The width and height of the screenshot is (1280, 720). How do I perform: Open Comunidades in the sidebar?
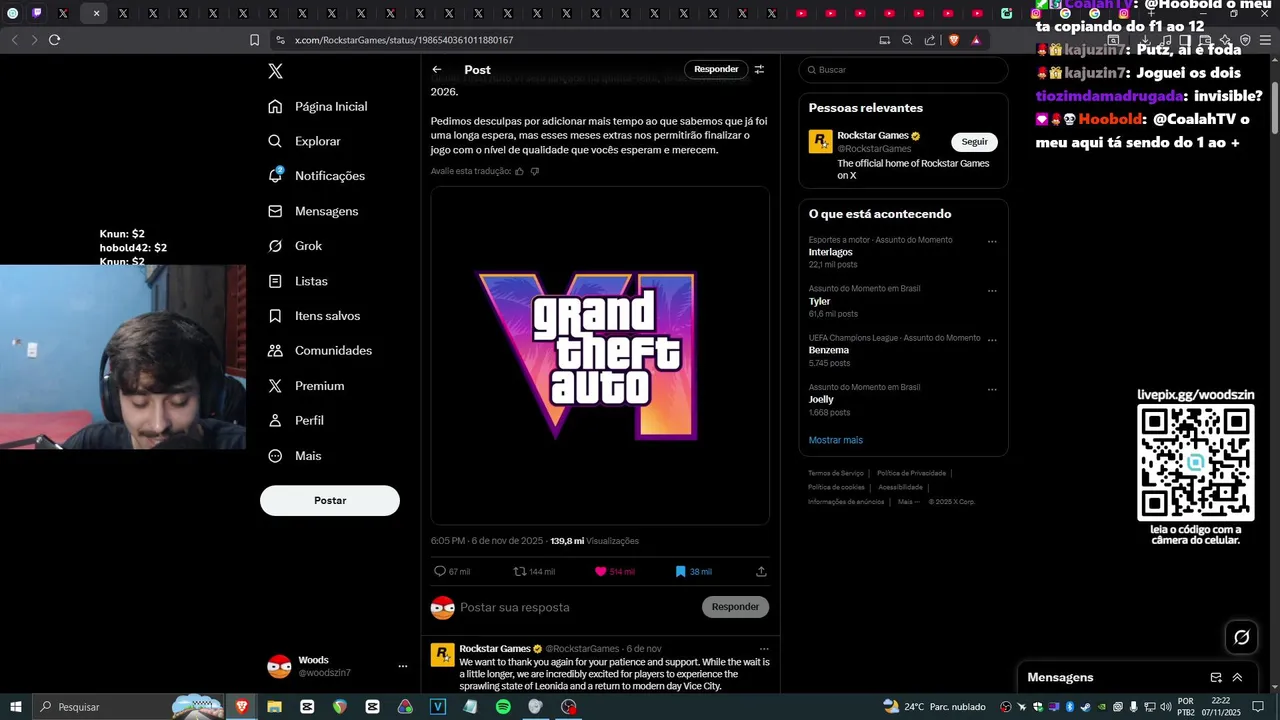click(x=320, y=351)
